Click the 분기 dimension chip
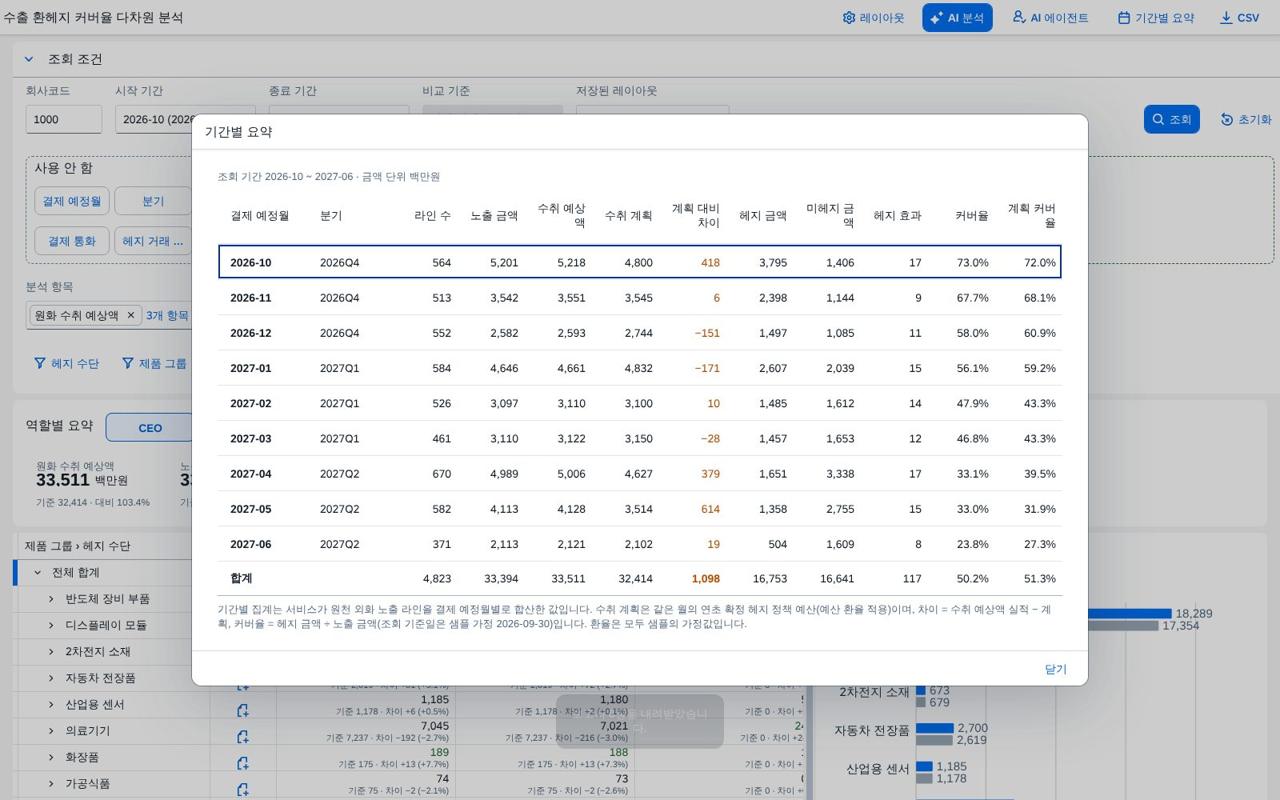 point(152,201)
